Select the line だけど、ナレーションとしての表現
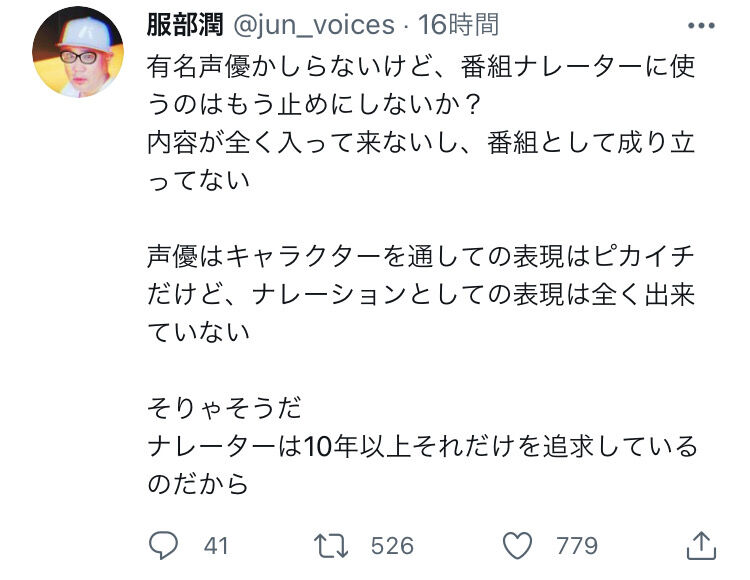 (421, 294)
